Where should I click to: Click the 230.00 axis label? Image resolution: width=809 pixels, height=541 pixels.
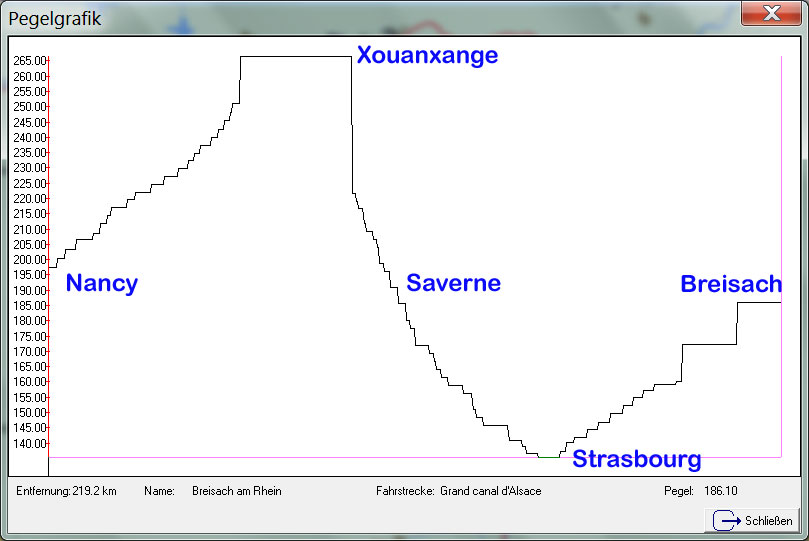point(29,168)
